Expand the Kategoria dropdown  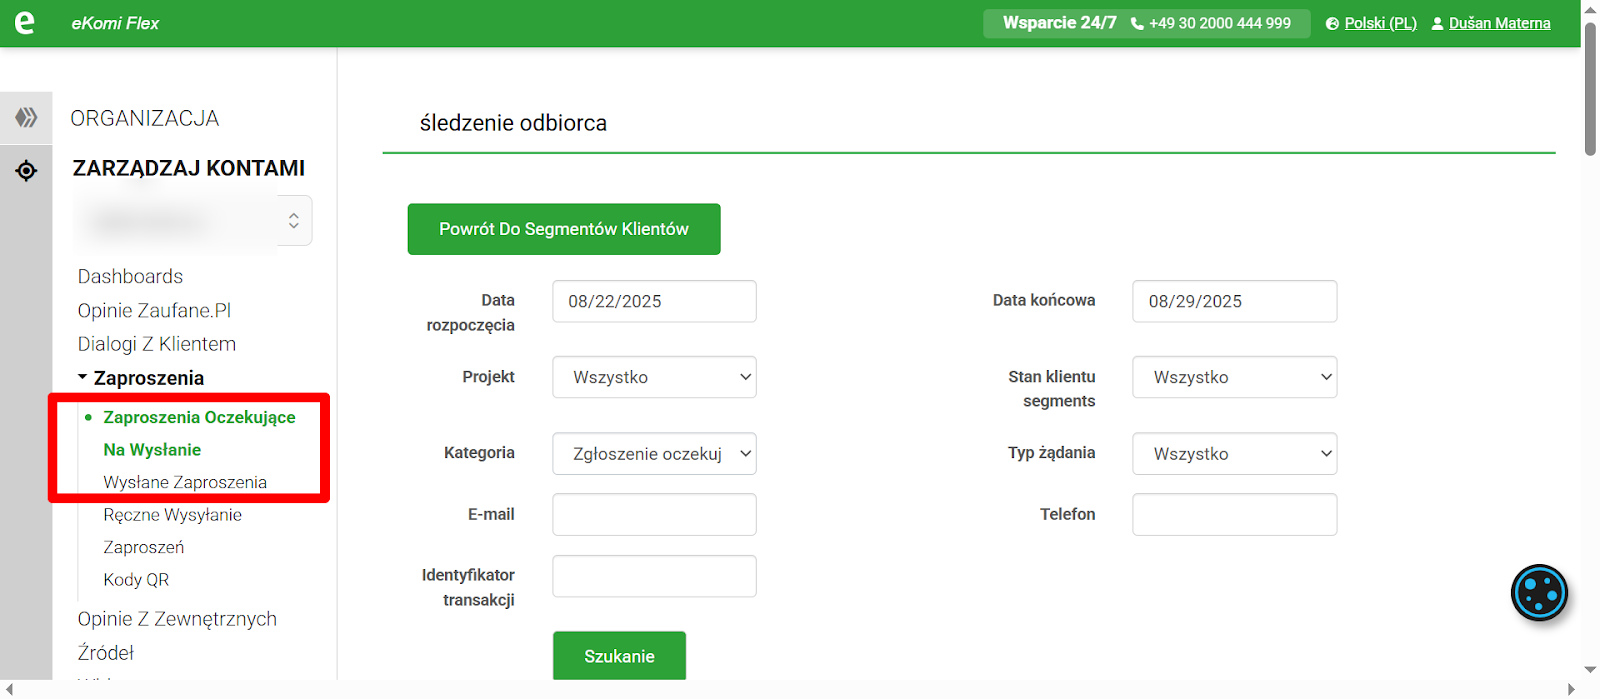[x=654, y=454]
